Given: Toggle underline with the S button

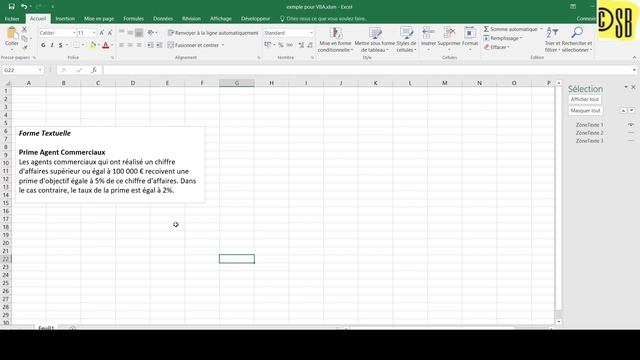Looking at the screenshot, I should pos(60,45).
